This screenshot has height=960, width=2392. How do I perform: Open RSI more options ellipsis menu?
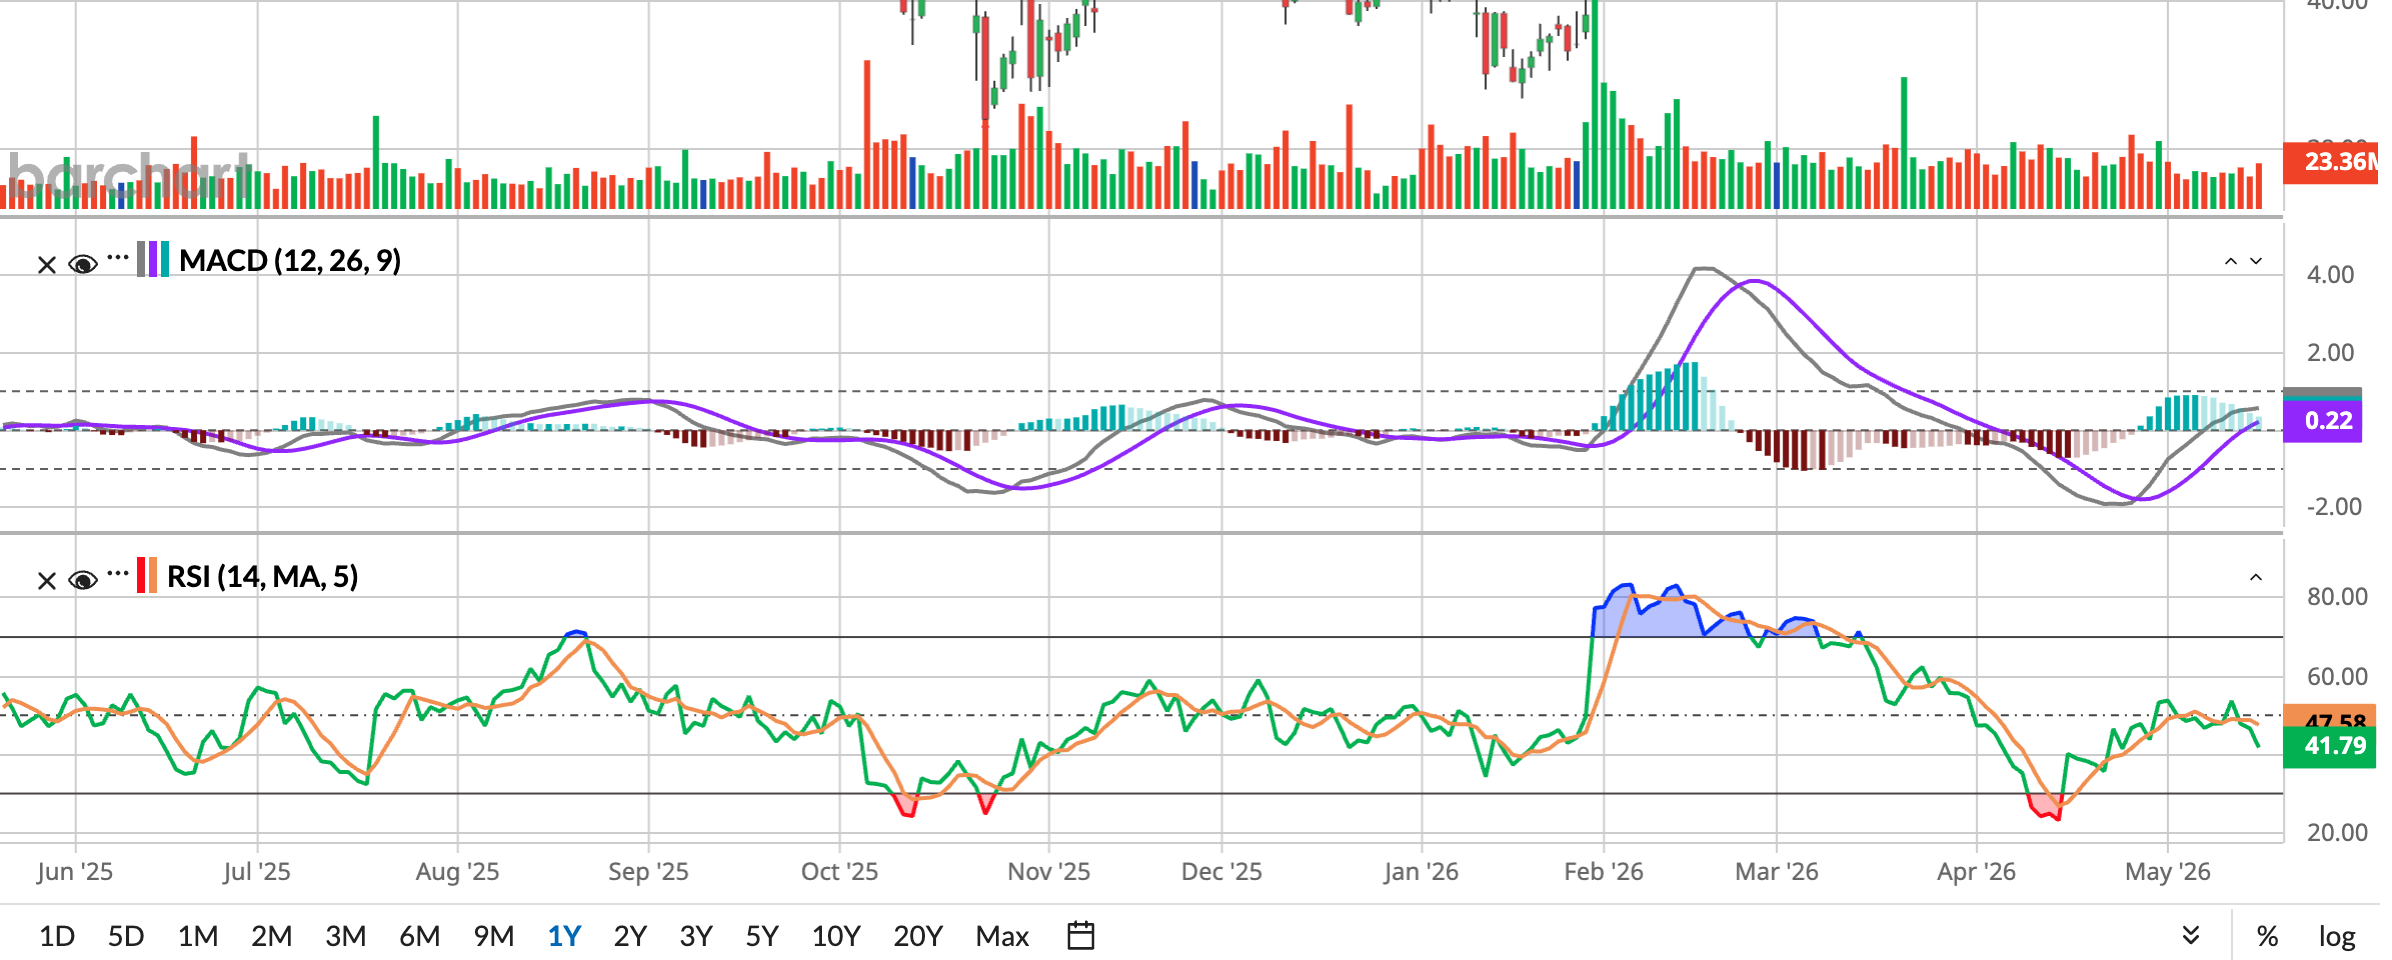click(x=118, y=574)
